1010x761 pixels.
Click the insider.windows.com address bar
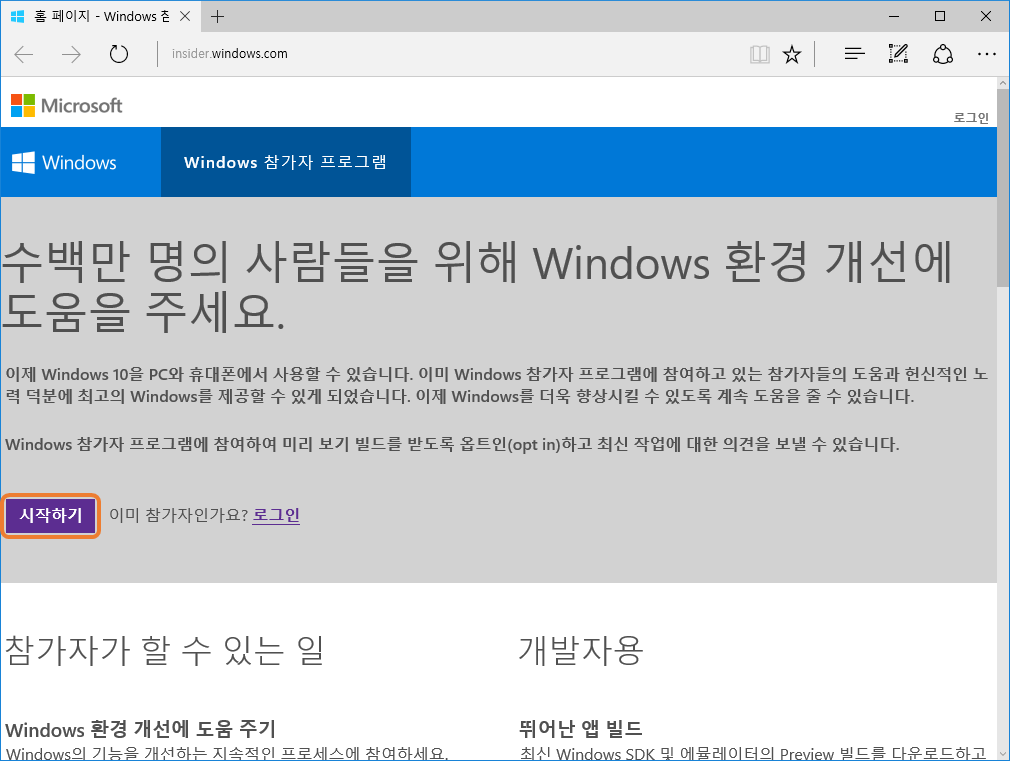pyautogui.click(x=230, y=54)
